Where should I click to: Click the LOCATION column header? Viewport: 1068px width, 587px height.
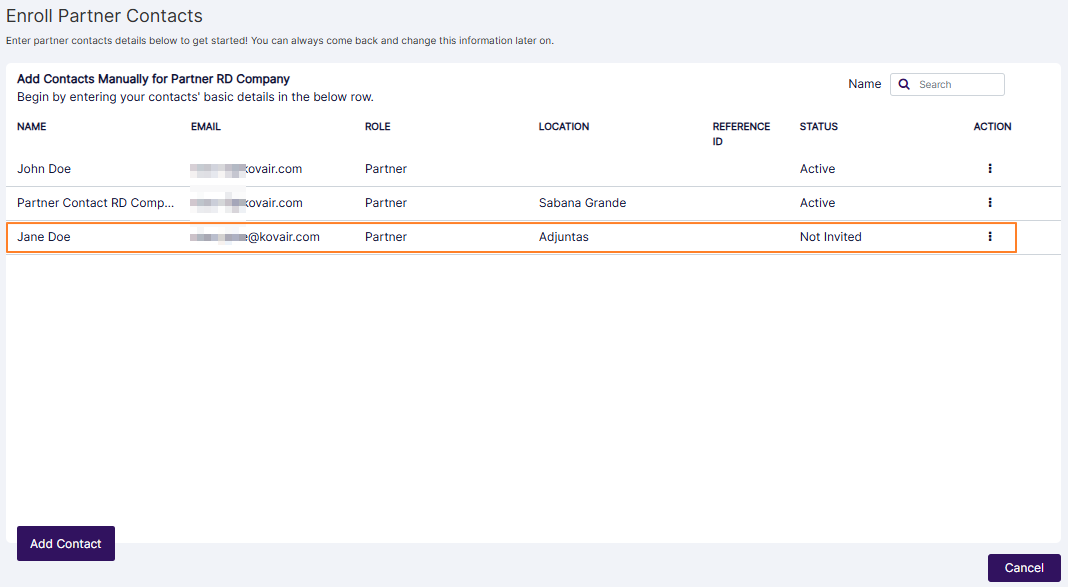tap(563, 126)
